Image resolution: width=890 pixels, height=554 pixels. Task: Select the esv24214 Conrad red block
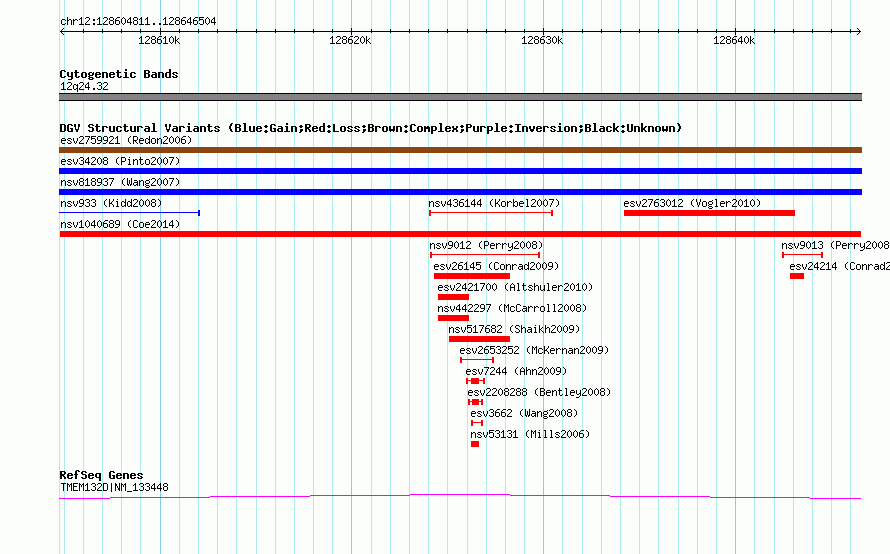click(x=797, y=276)
